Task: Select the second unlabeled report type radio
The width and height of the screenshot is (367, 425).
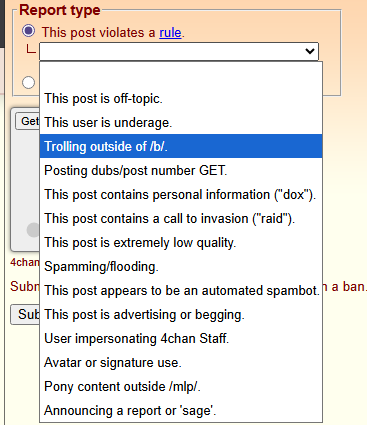Action: tap(28, 82)
